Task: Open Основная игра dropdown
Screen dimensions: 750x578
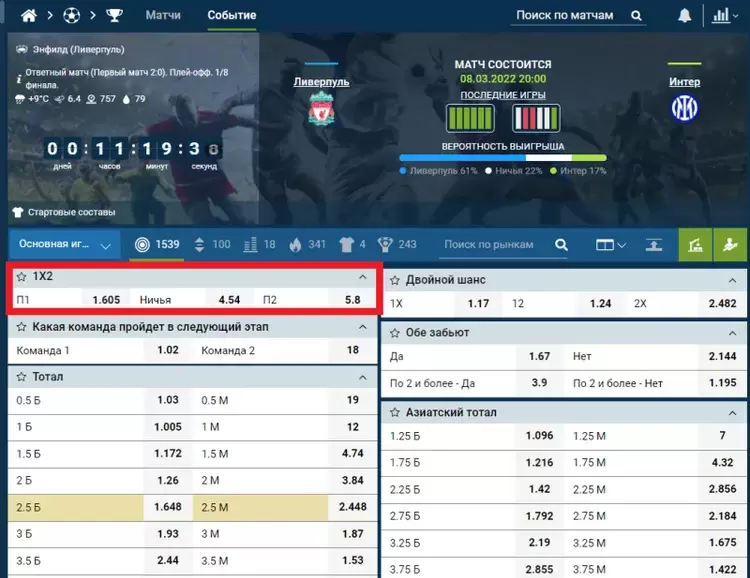Action: [x=65, y=245]
